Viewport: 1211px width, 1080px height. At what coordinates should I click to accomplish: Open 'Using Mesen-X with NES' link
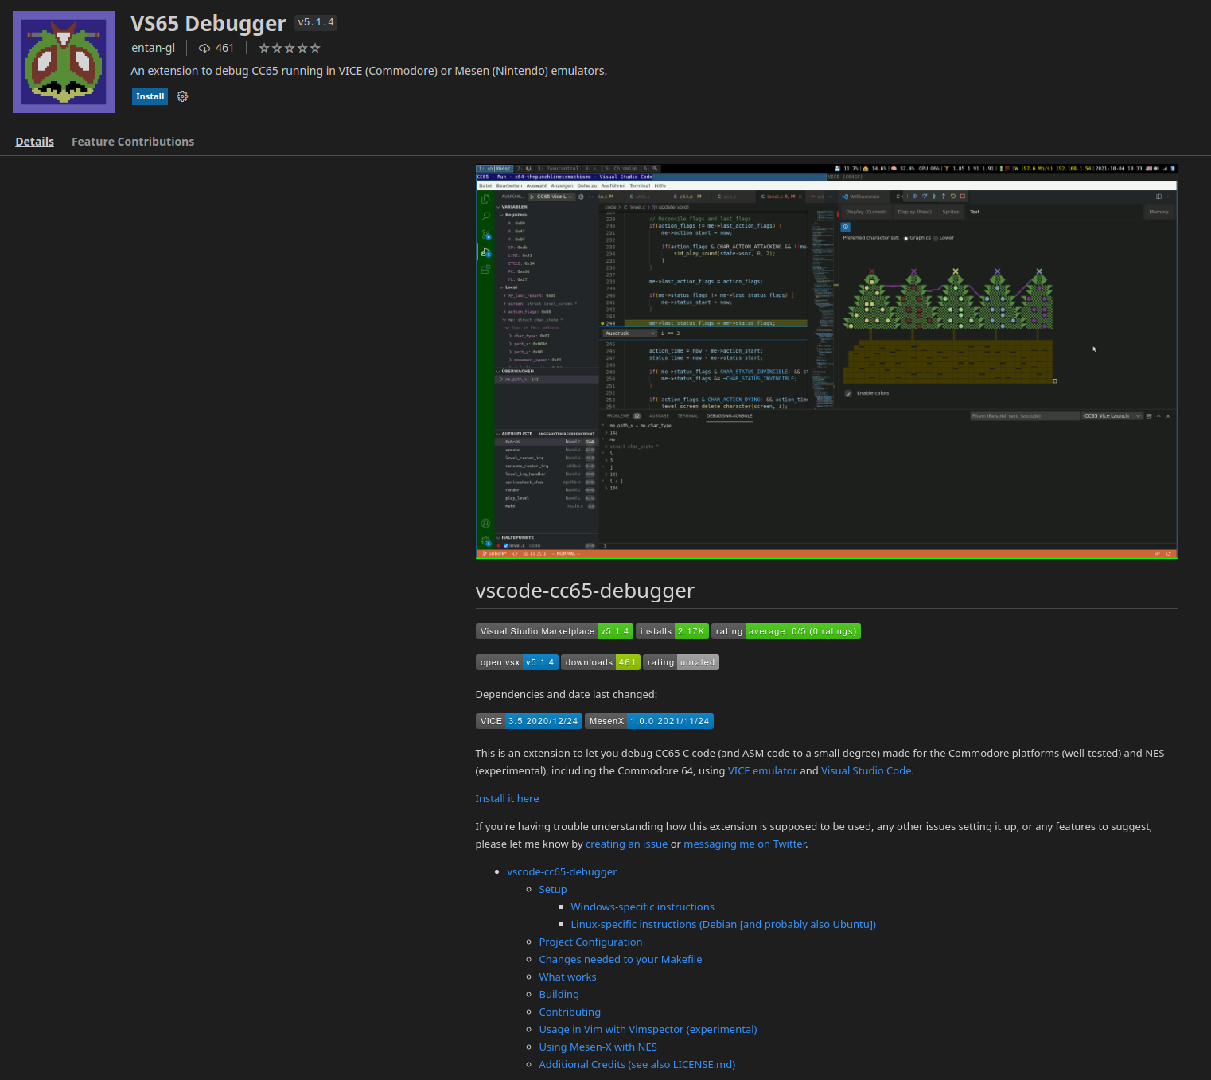point(598,1047)
